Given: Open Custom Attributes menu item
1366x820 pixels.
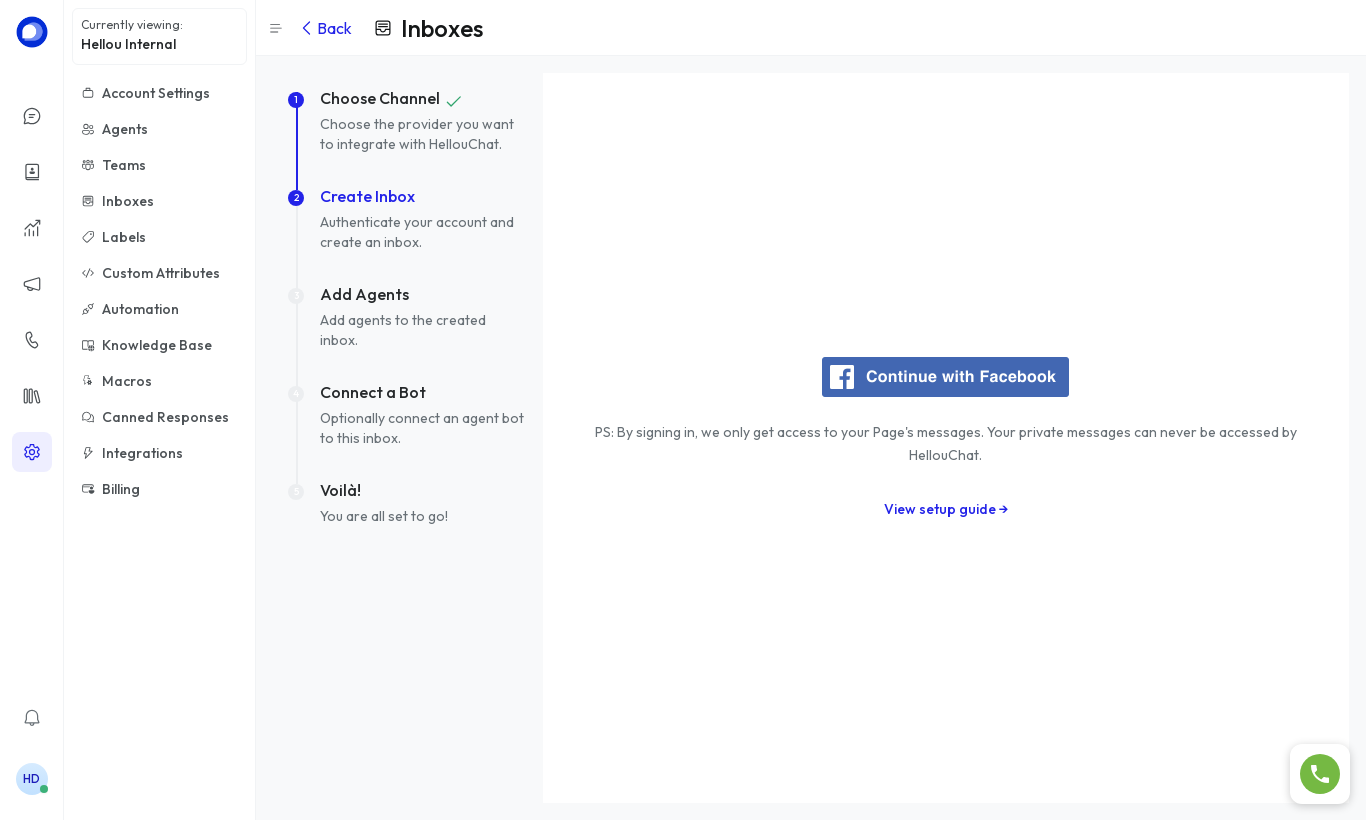Looking at the screenshot, I should click(x=159, y=274).
